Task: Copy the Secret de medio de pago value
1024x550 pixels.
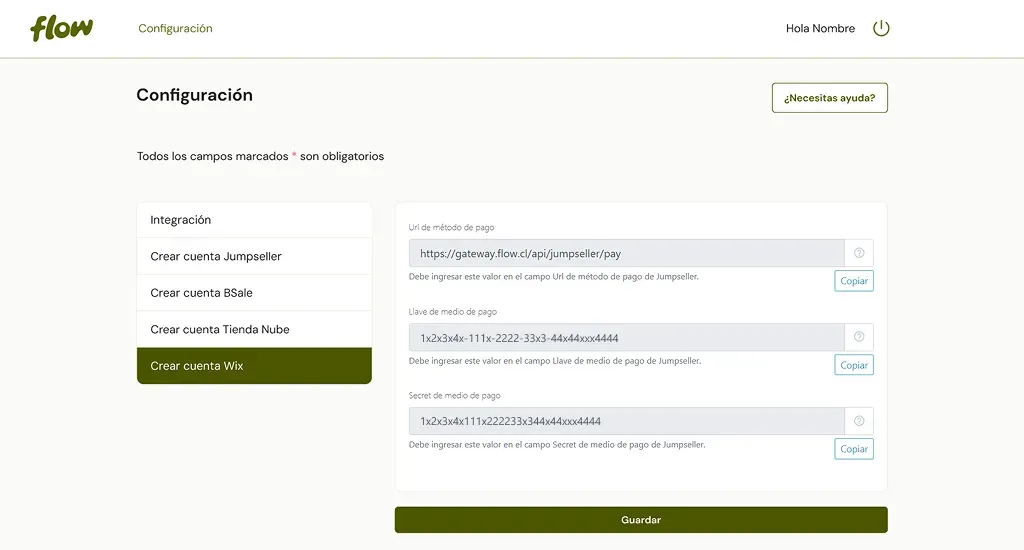Action: click(x=854, y=449)
